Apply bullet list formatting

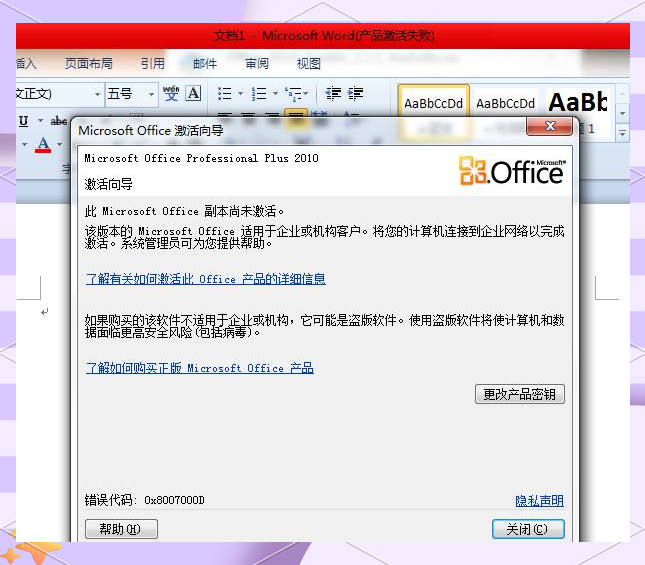224,94
